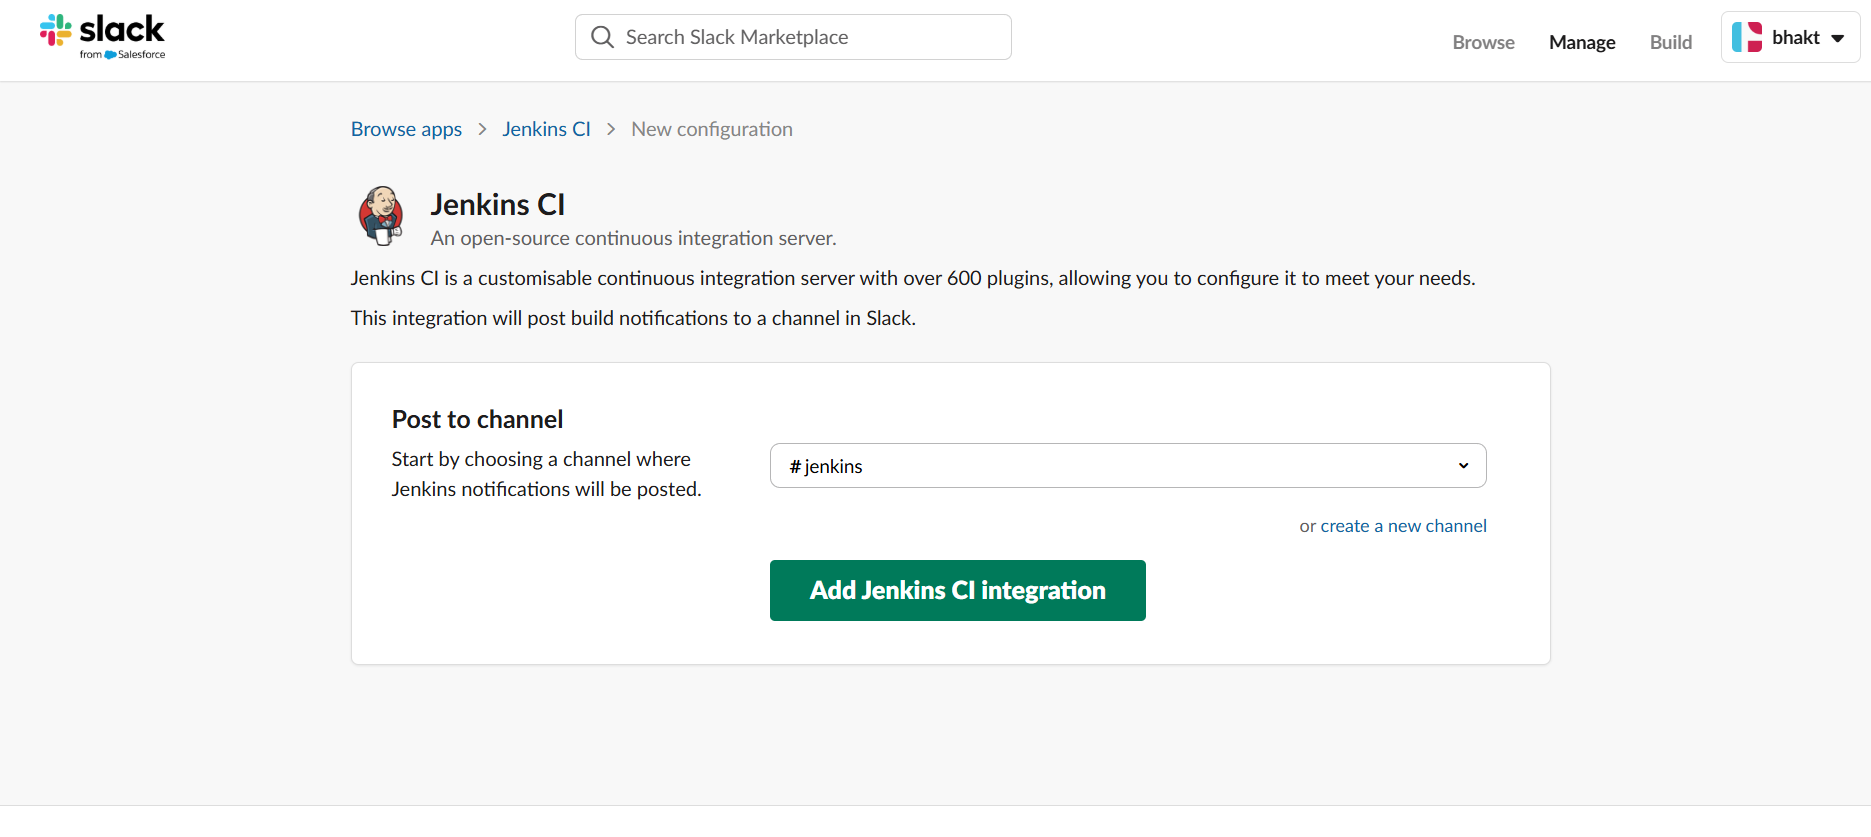Go to Jenkins CI breadcrumb link
This screenshot has width=1871, height=837.
(x=546, y=129)
